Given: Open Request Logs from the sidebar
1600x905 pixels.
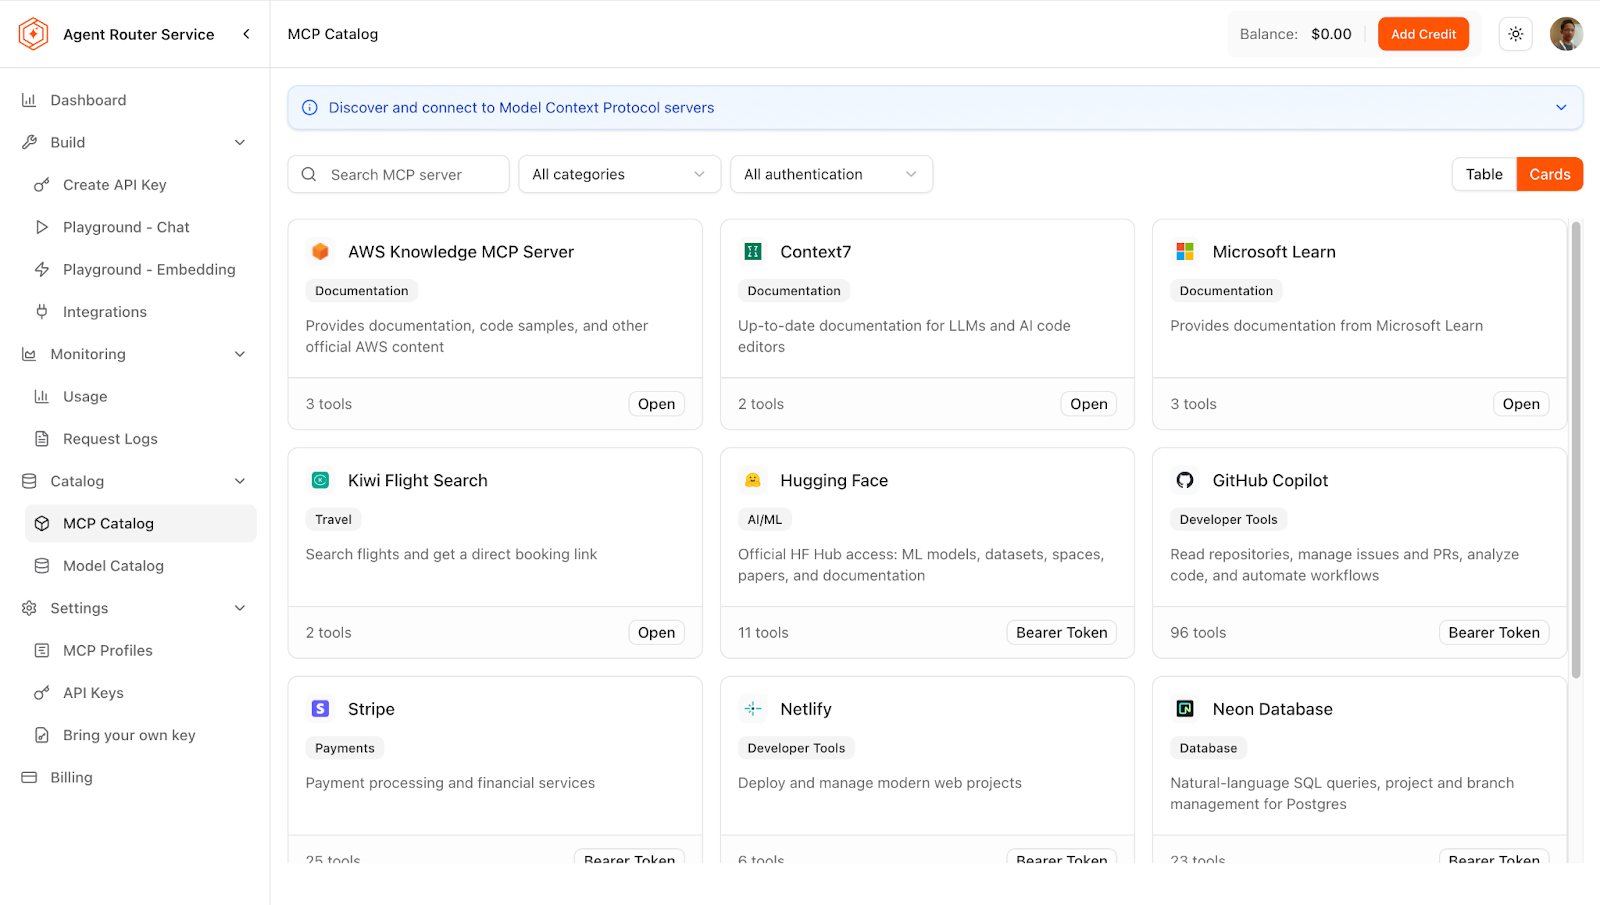Looking at the screenshot, I should [x=110, y=439].
